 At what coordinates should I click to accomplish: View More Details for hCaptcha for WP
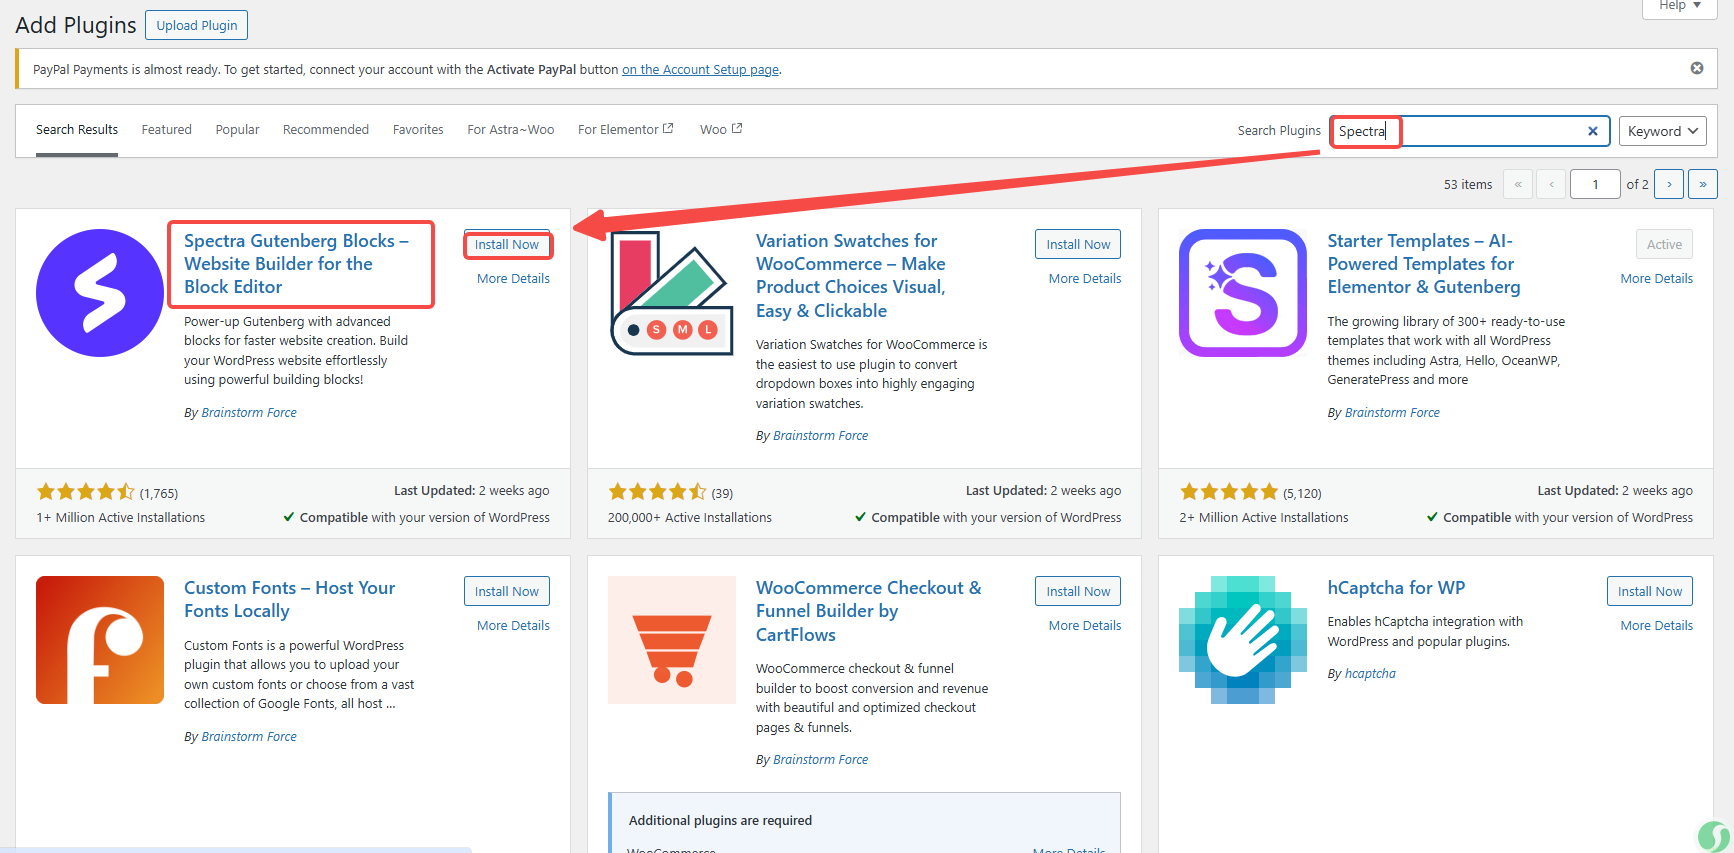coord(1656,626)
